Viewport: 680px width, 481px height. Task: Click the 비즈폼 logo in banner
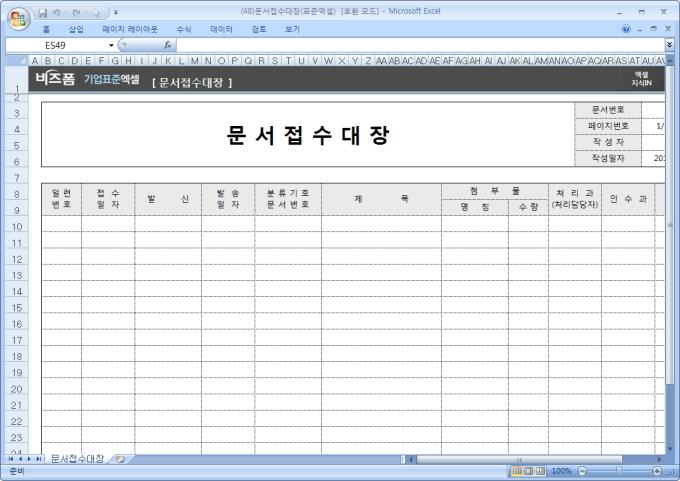coord(55,79)
